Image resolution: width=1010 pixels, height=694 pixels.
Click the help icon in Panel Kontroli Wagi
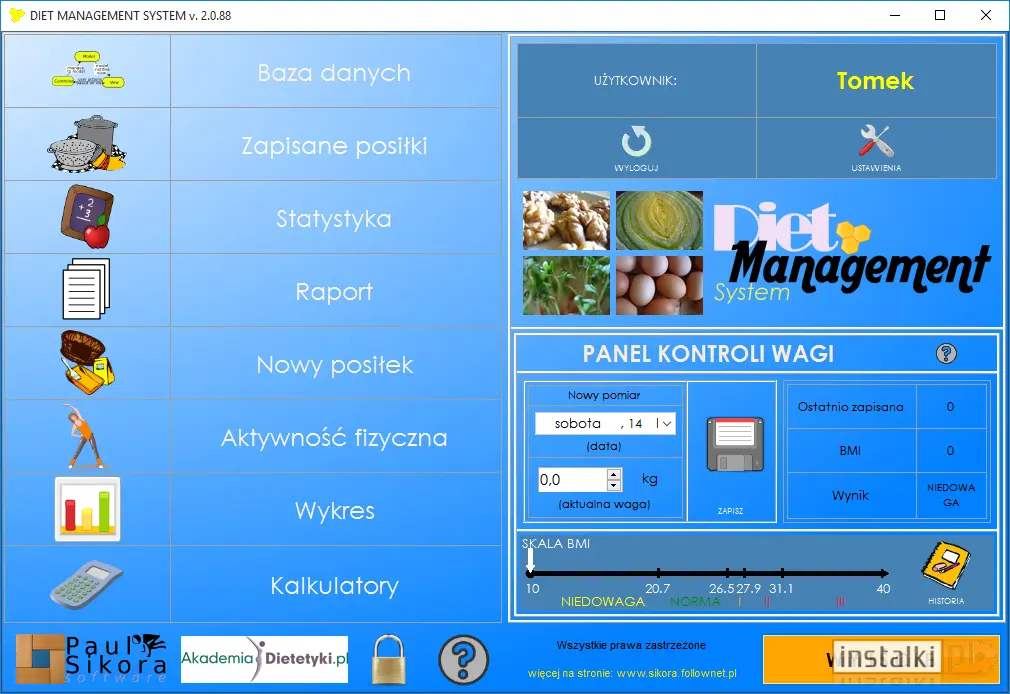[946, 354]
